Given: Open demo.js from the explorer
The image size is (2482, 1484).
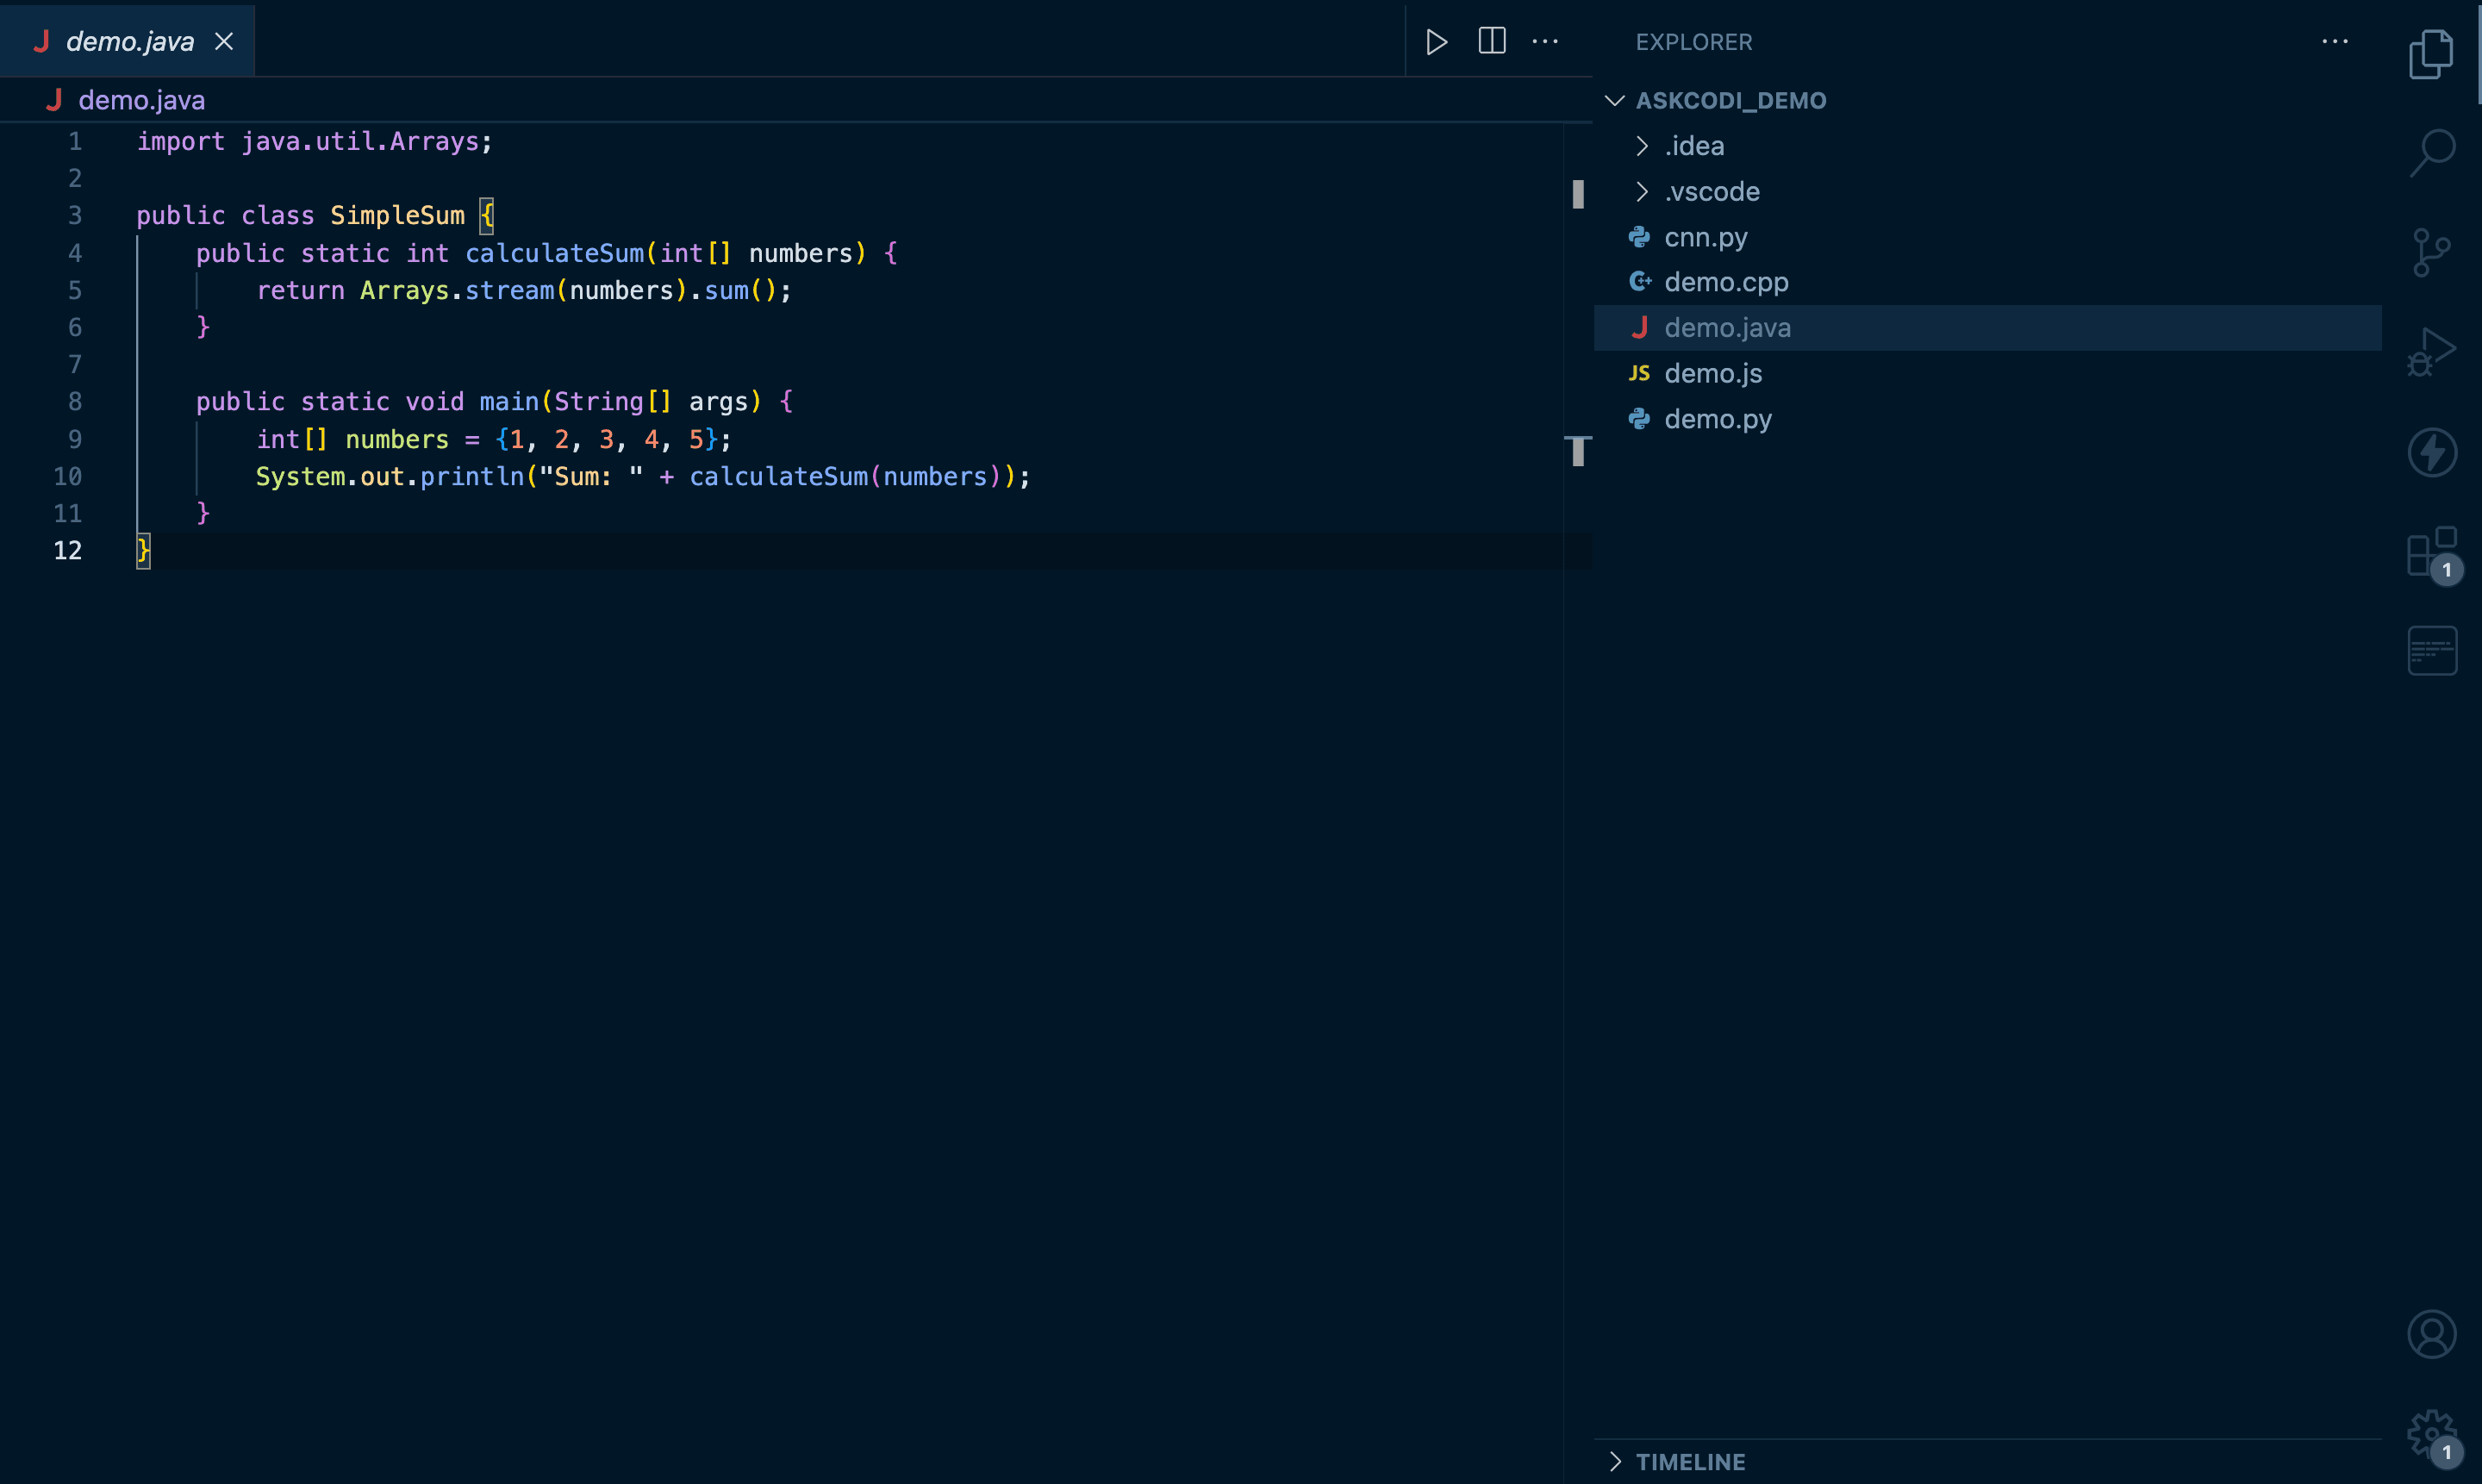Looking at the screenshot, I should click(1987, 373).
